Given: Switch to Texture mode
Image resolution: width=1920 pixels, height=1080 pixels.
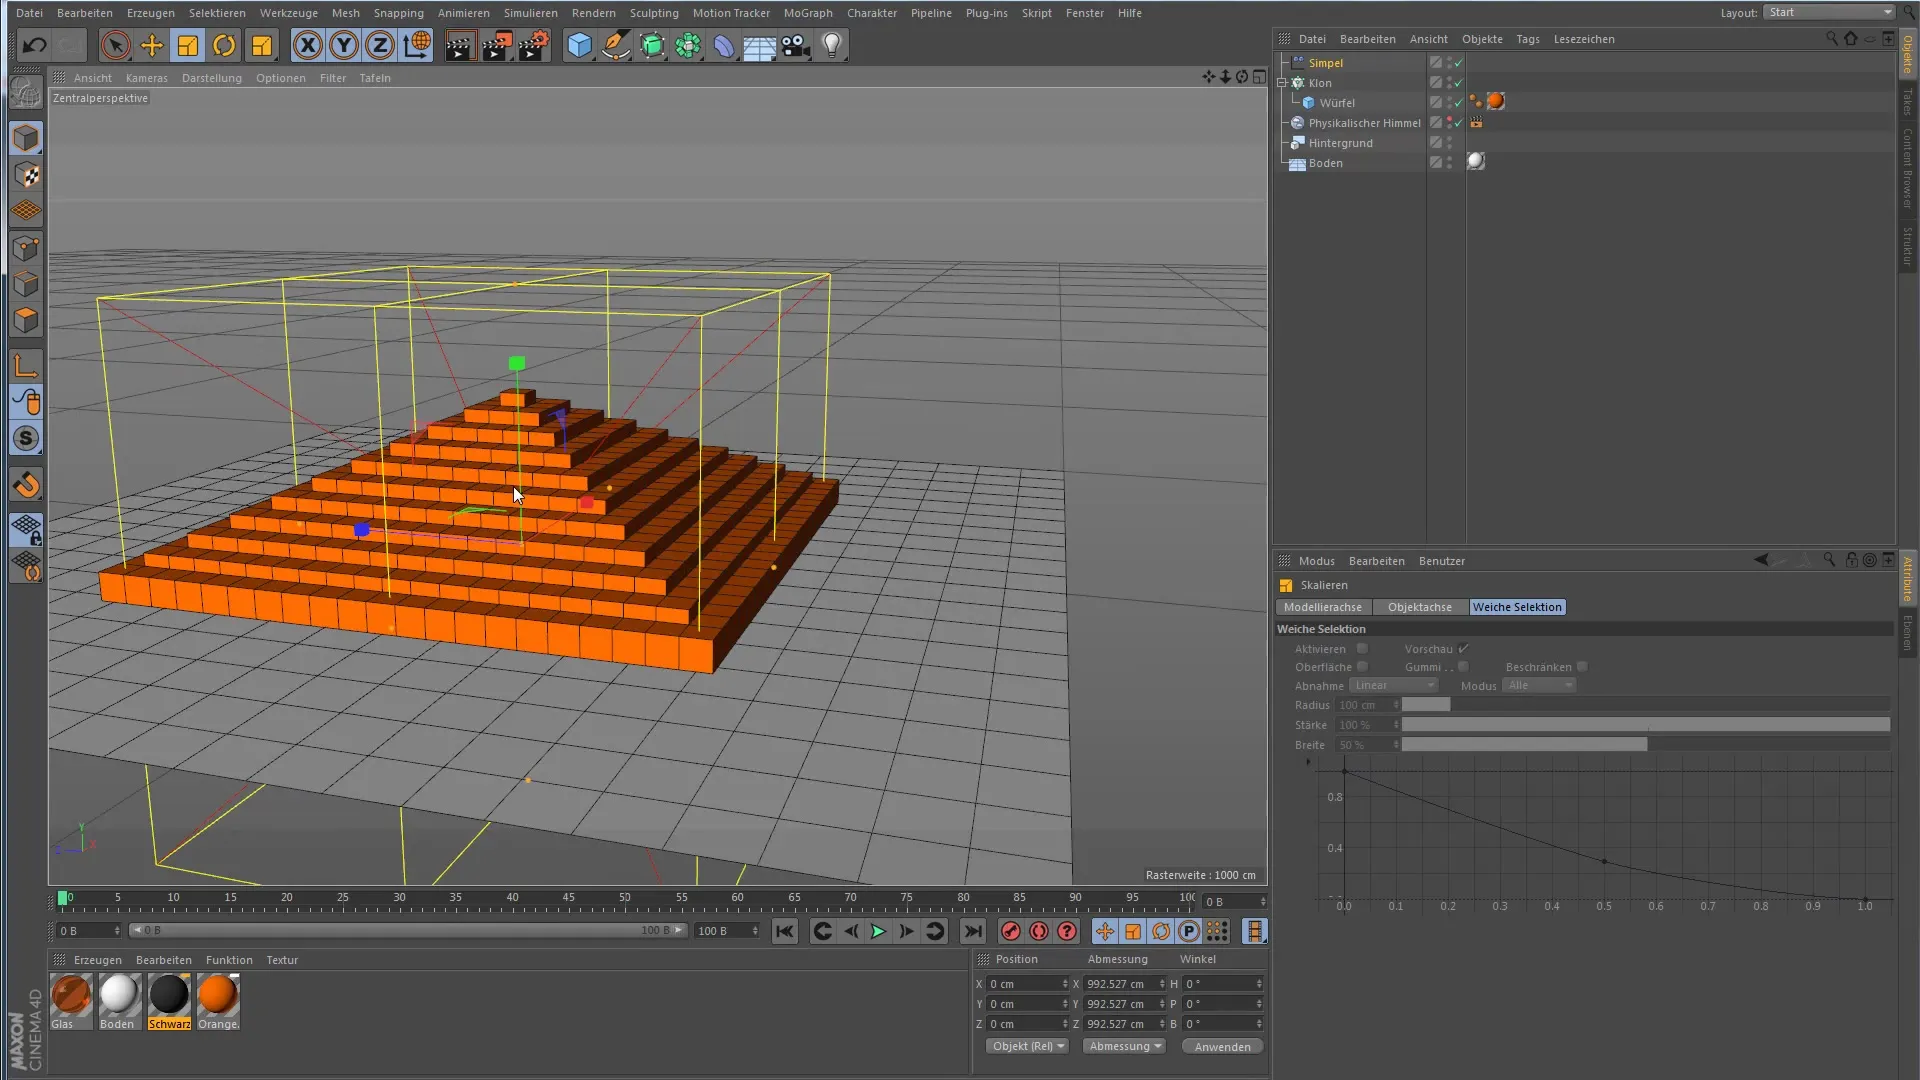Looking at the screenshot, I should point(26,175).
